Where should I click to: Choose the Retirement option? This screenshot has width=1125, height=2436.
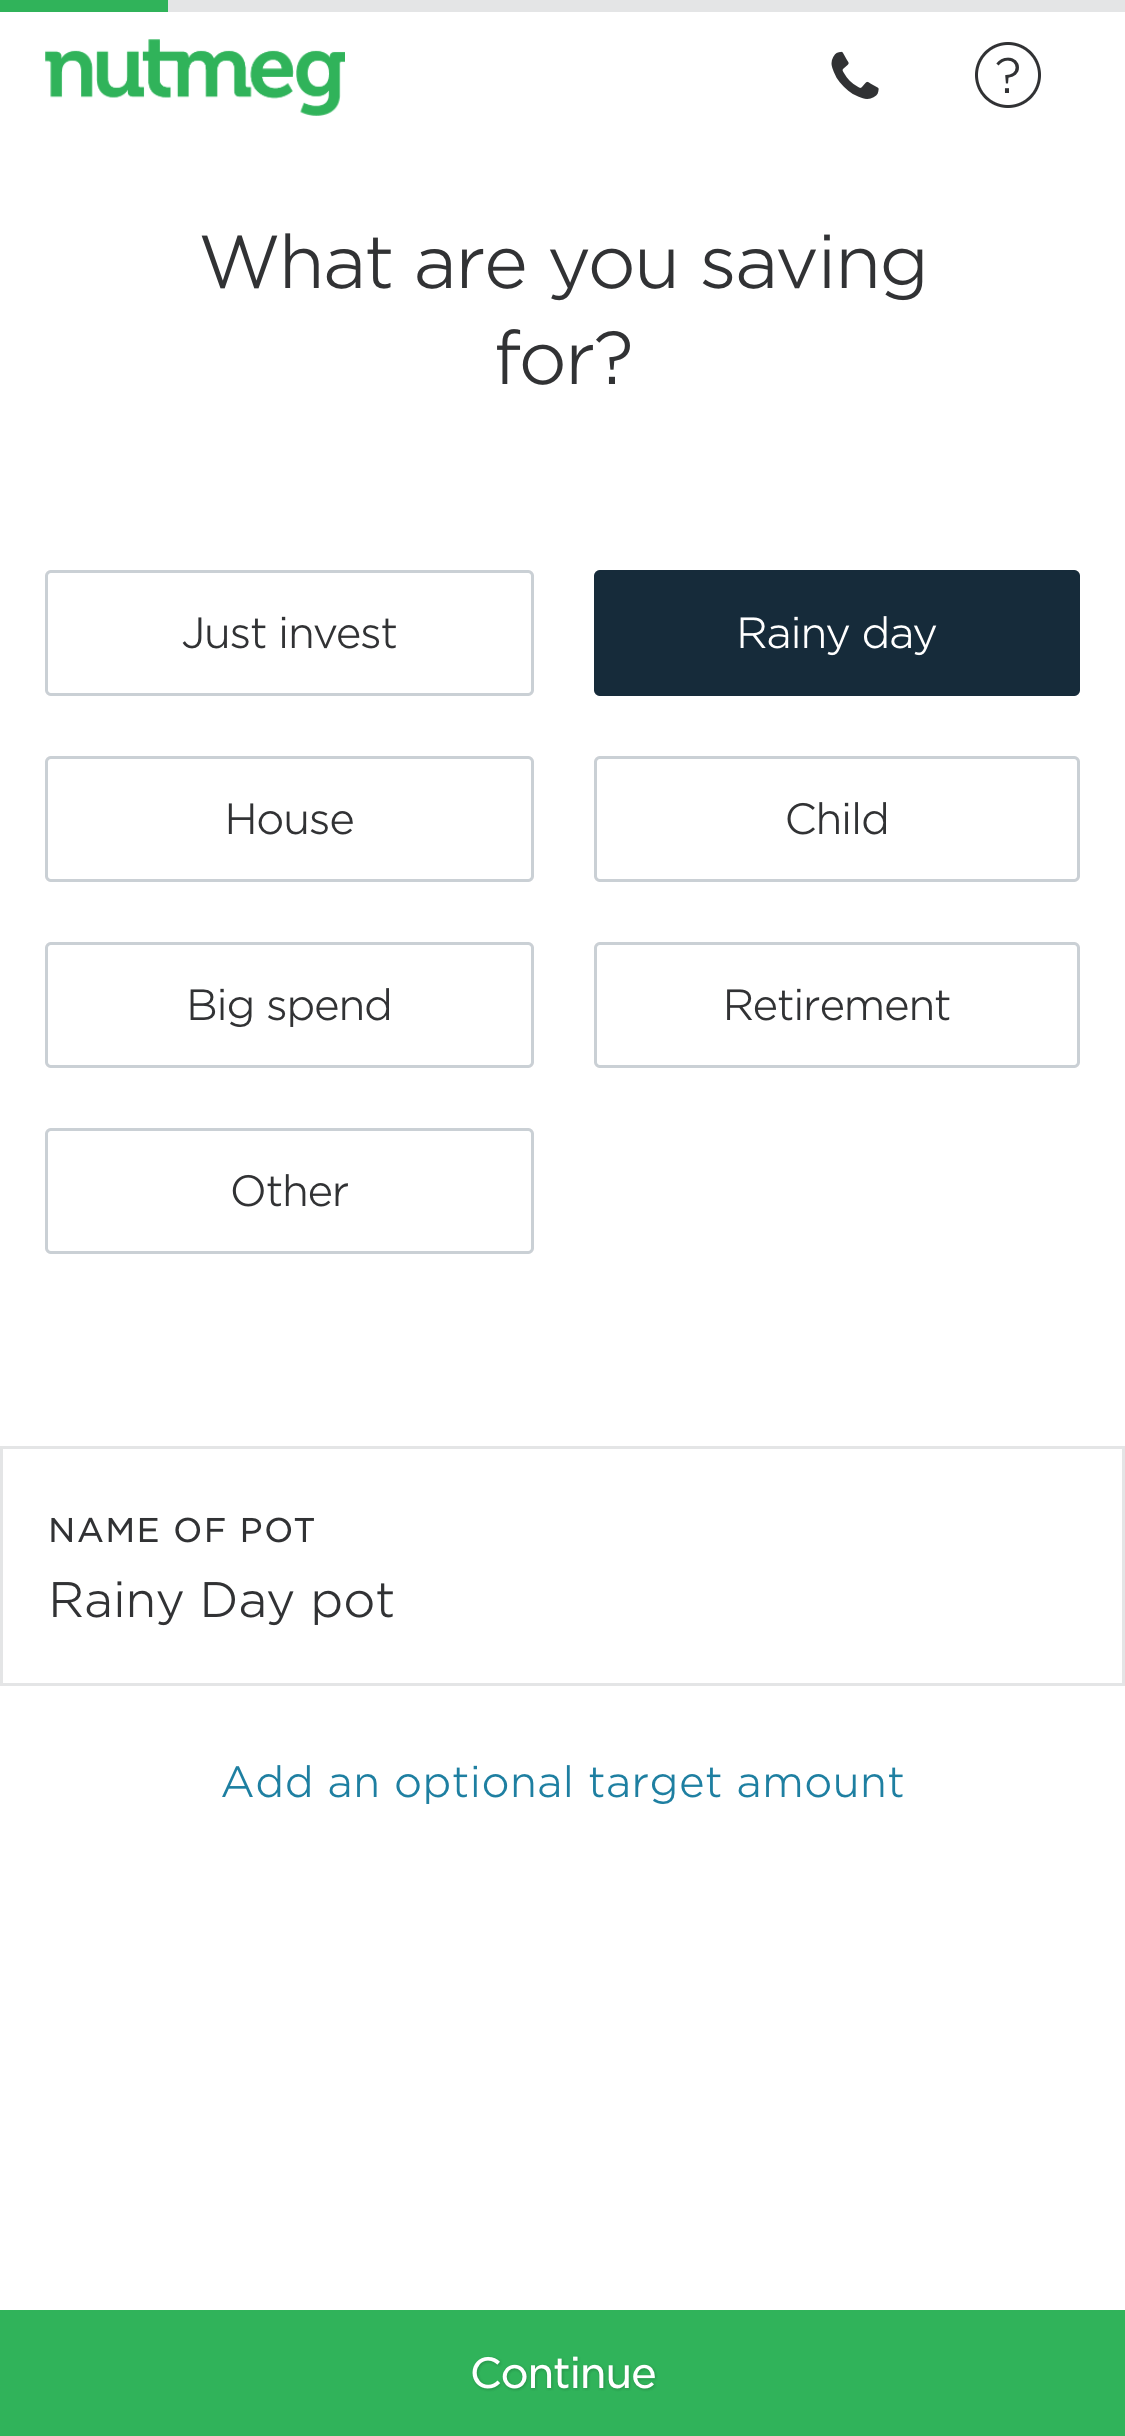pos(836,1005)
